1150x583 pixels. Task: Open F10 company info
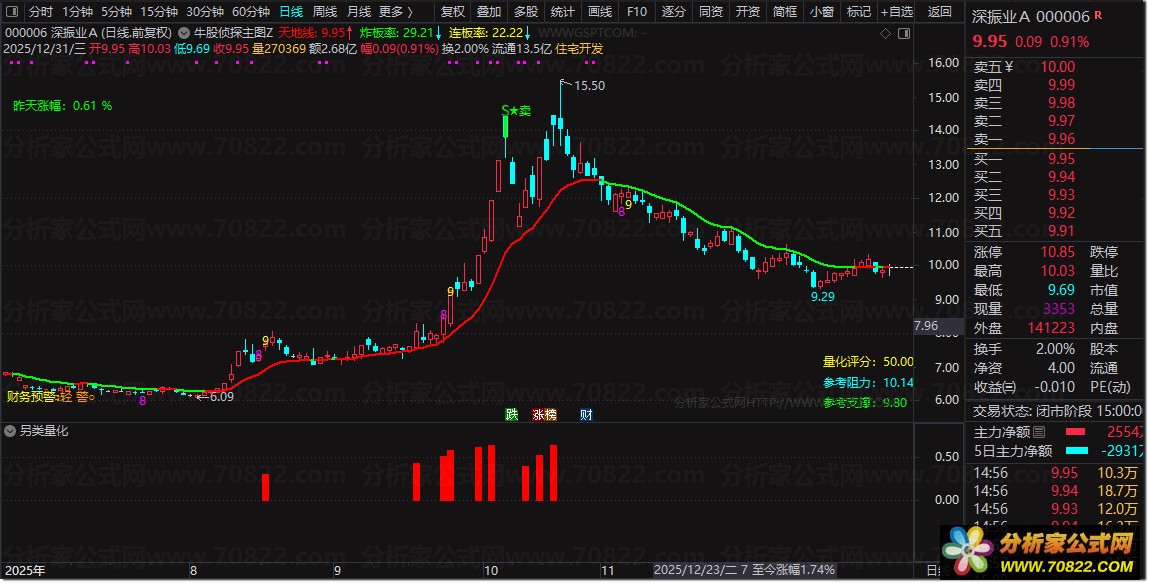pos(637,12)
